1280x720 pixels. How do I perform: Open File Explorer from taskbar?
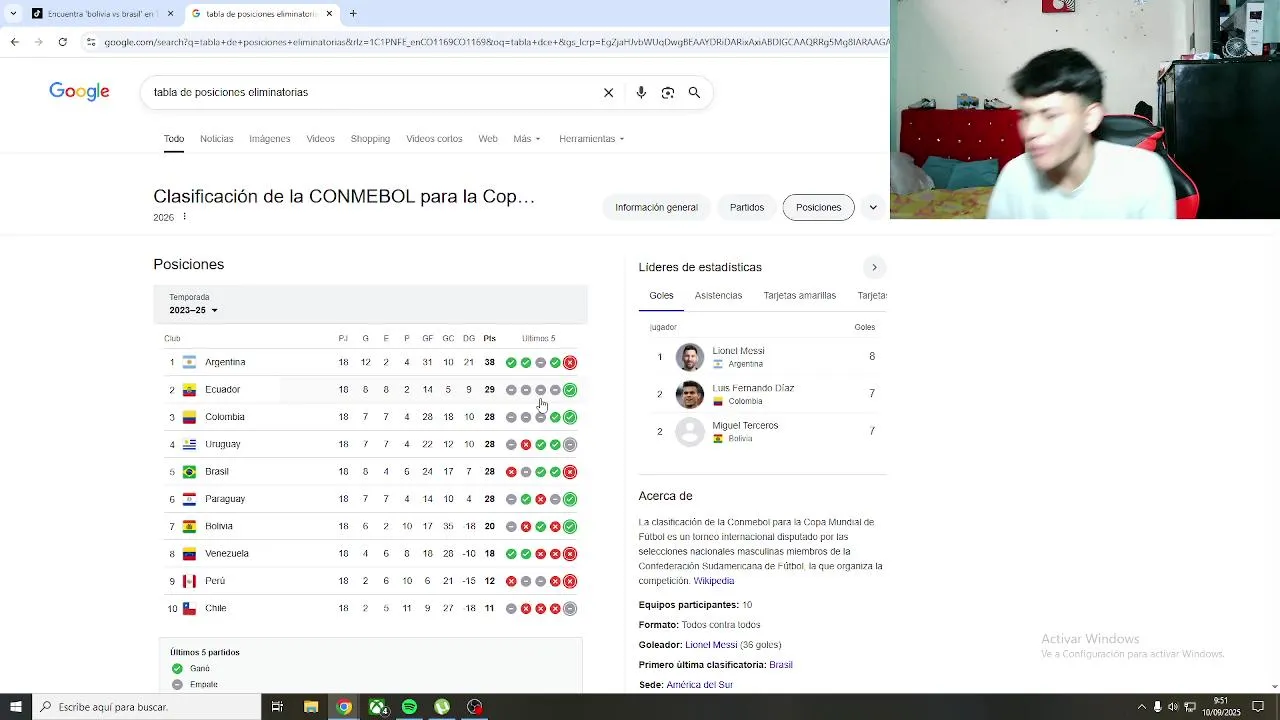click(311, 707)
